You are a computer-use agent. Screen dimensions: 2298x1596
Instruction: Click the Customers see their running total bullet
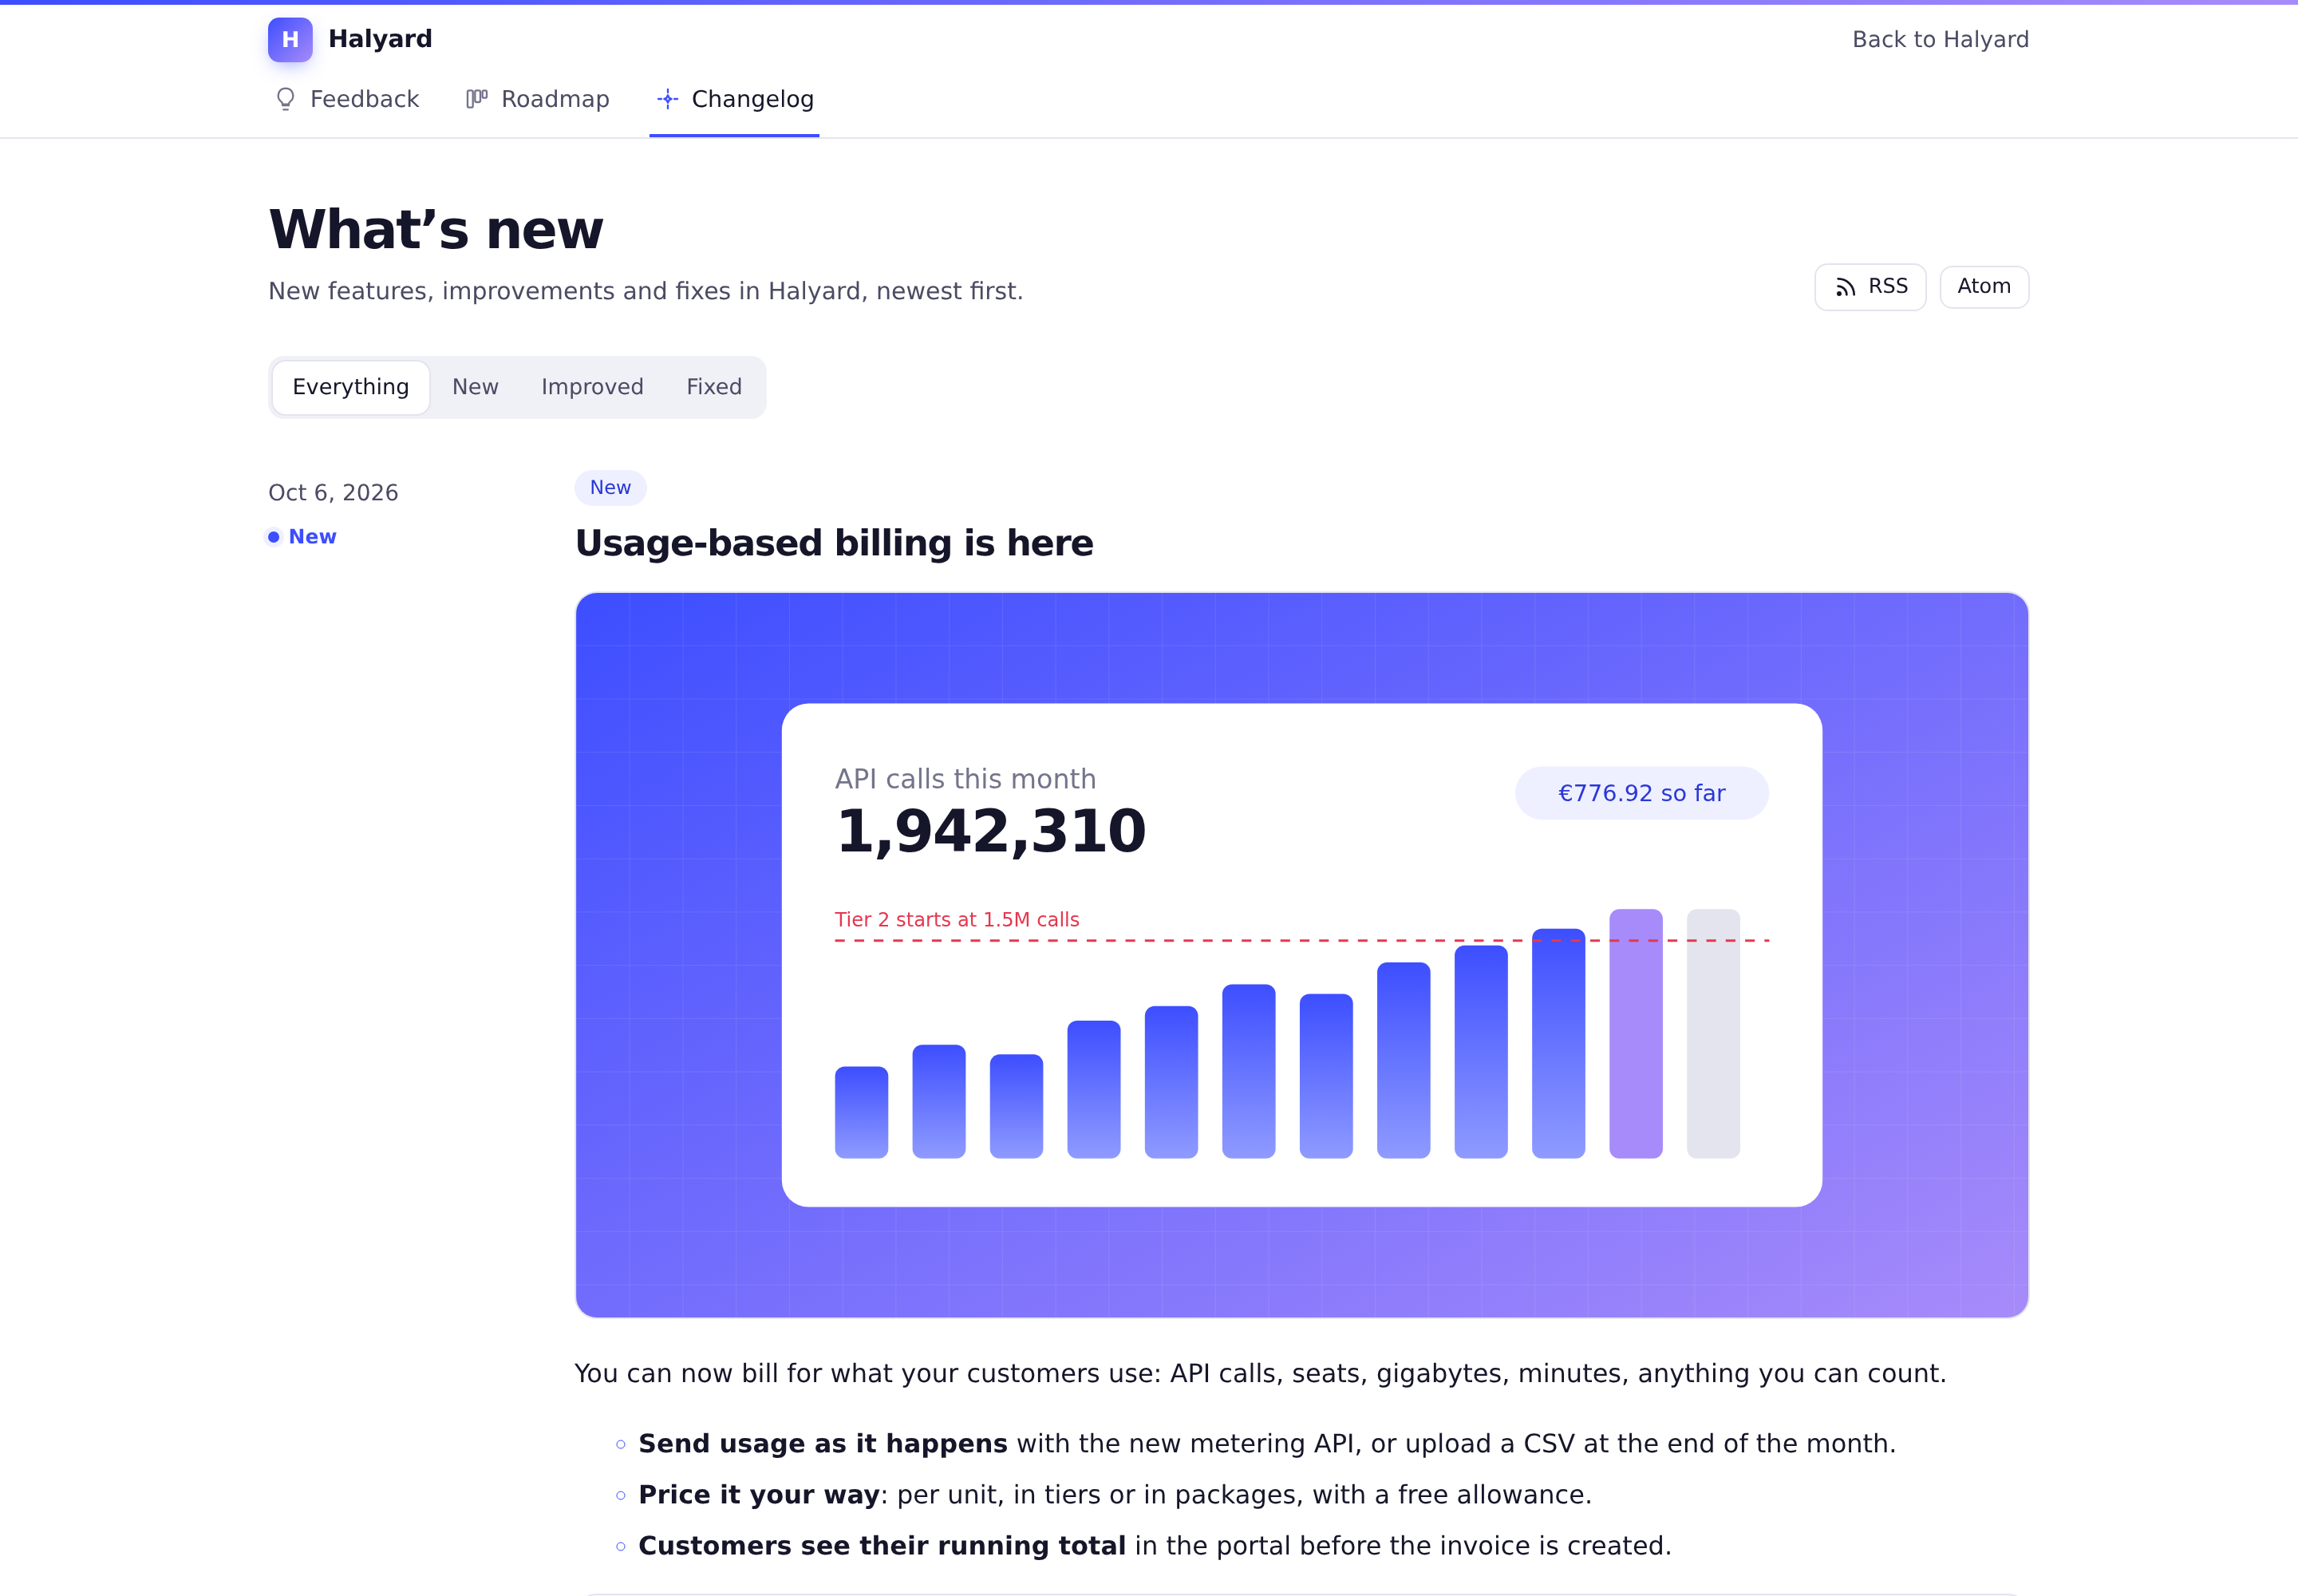(1155, 1546)
